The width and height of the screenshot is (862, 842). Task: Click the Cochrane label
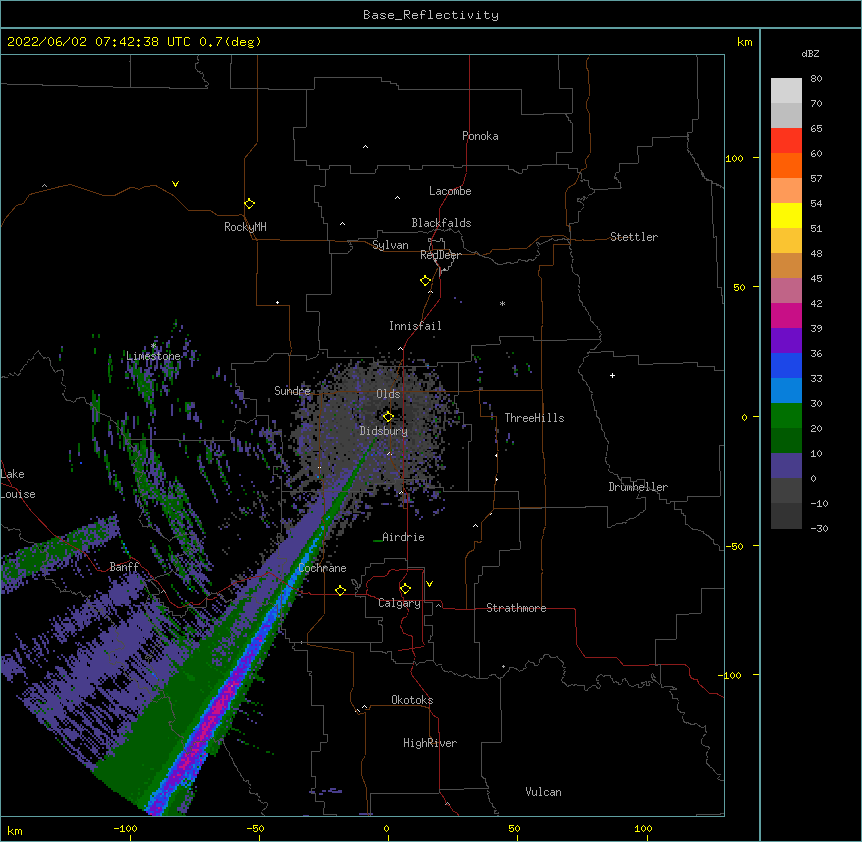[x=322, y=568]
